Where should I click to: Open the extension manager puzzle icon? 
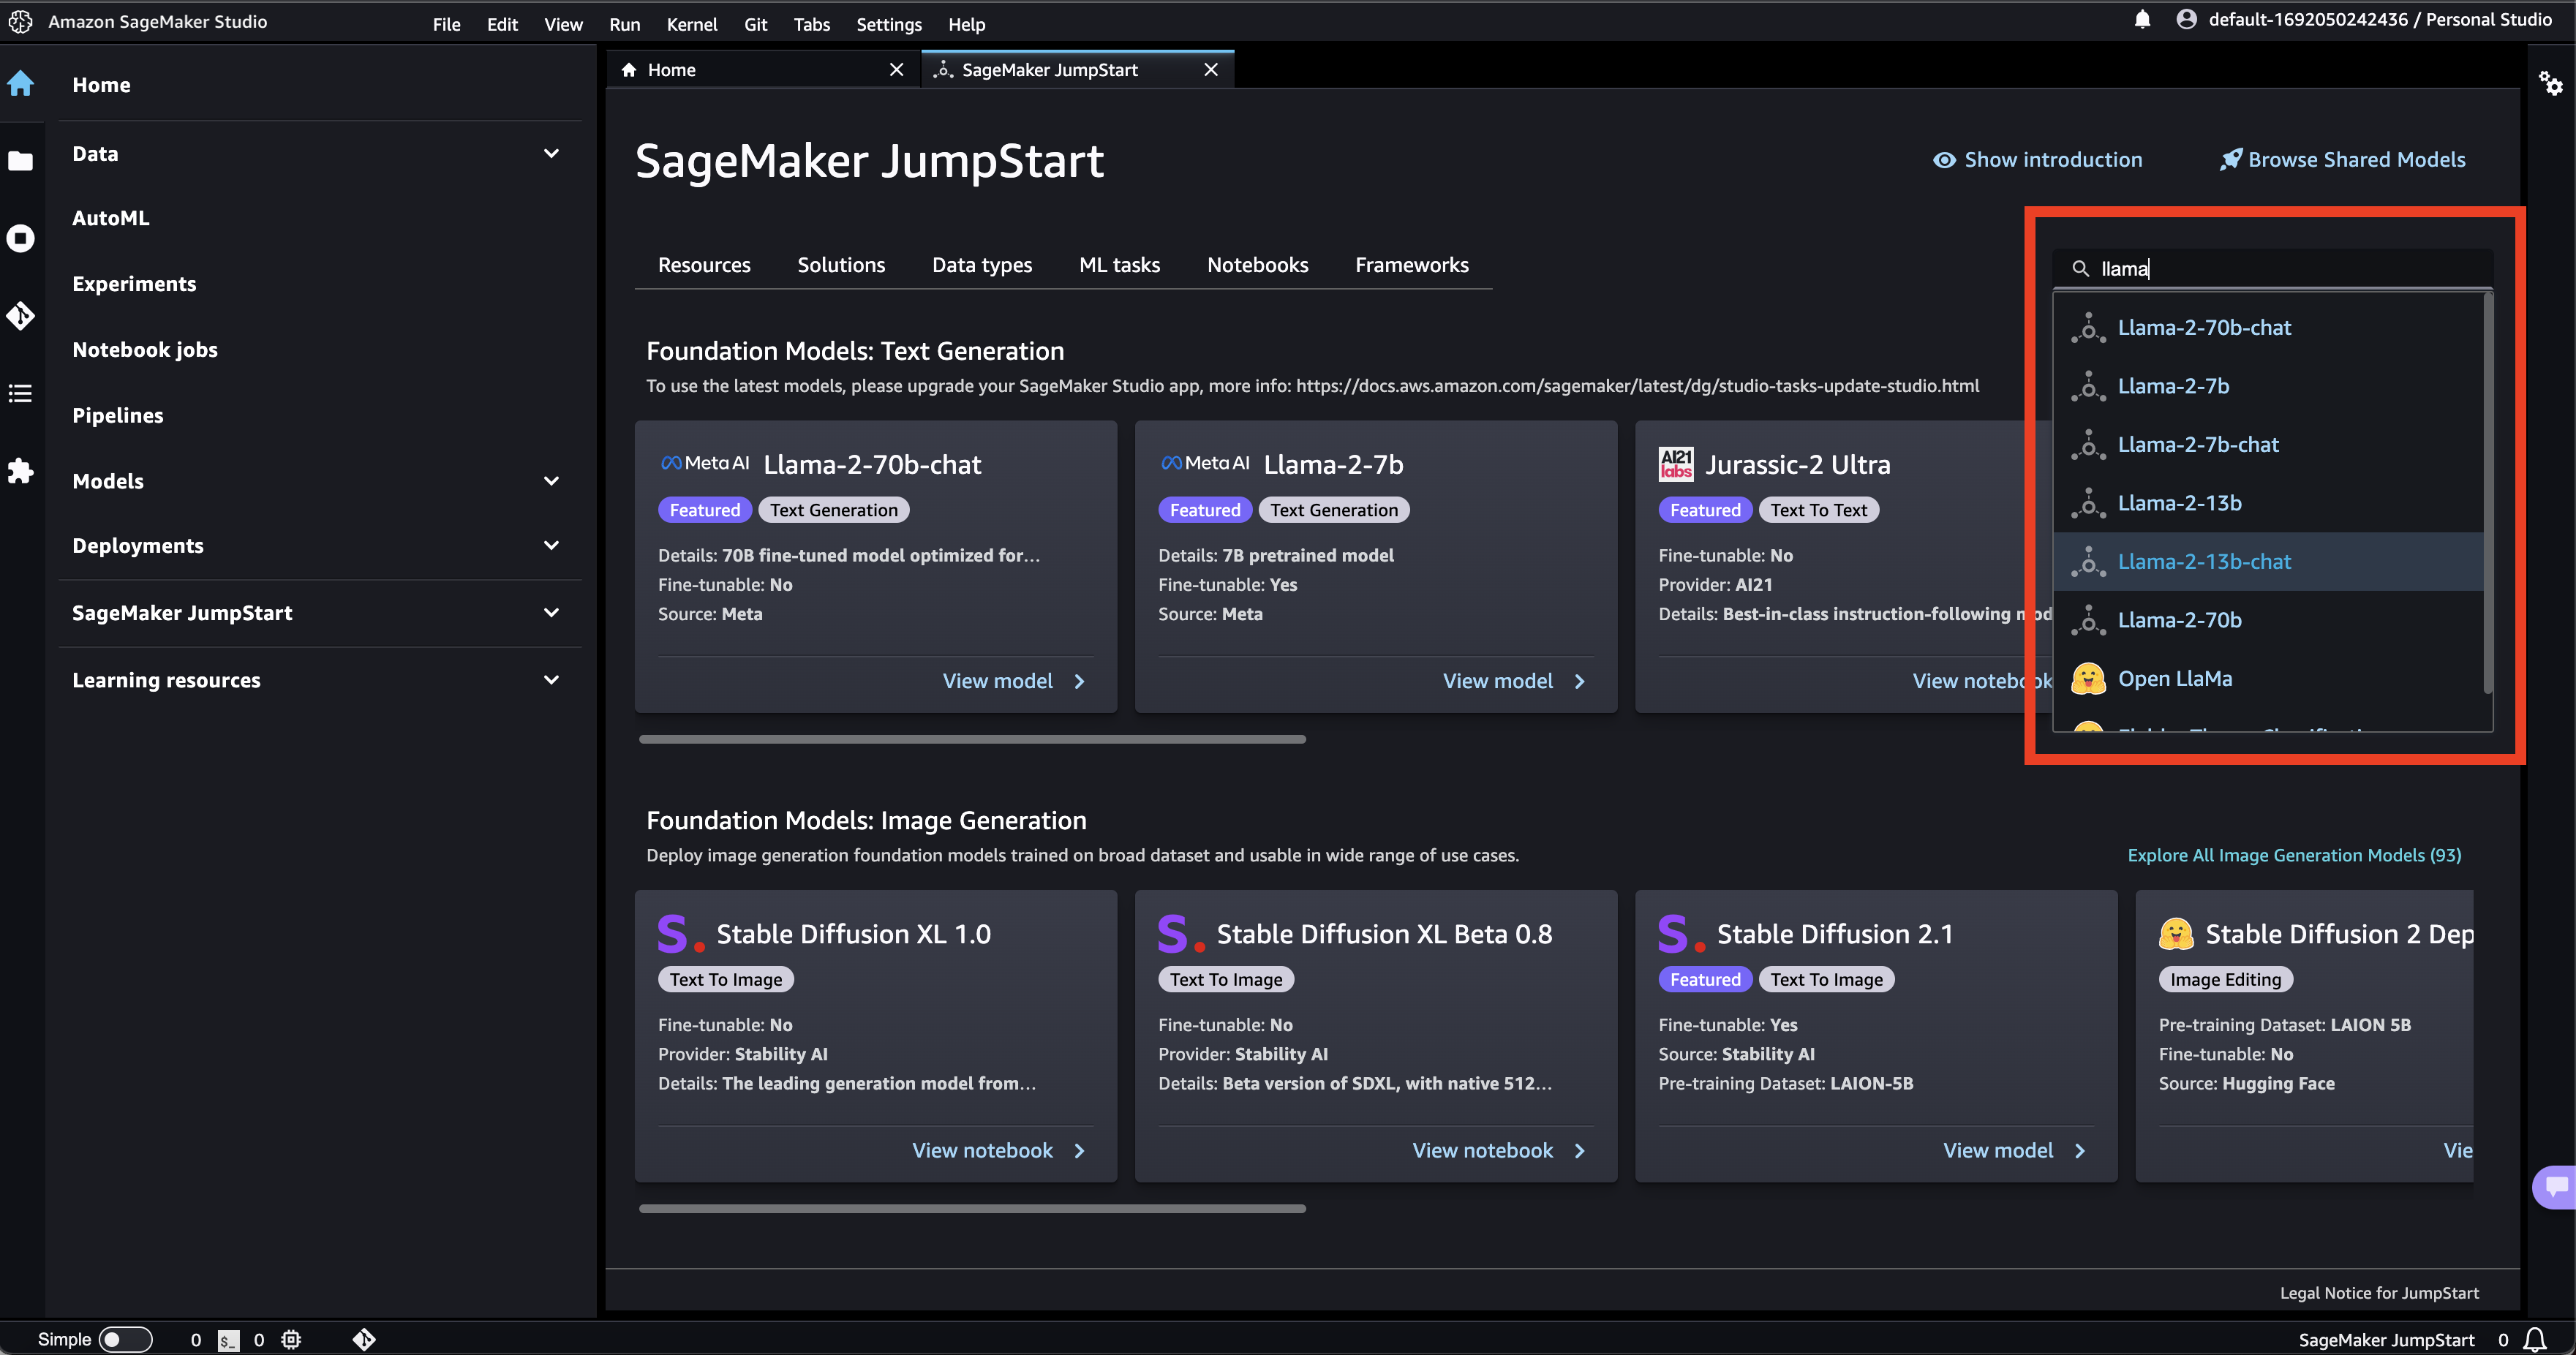click(21, 471)
